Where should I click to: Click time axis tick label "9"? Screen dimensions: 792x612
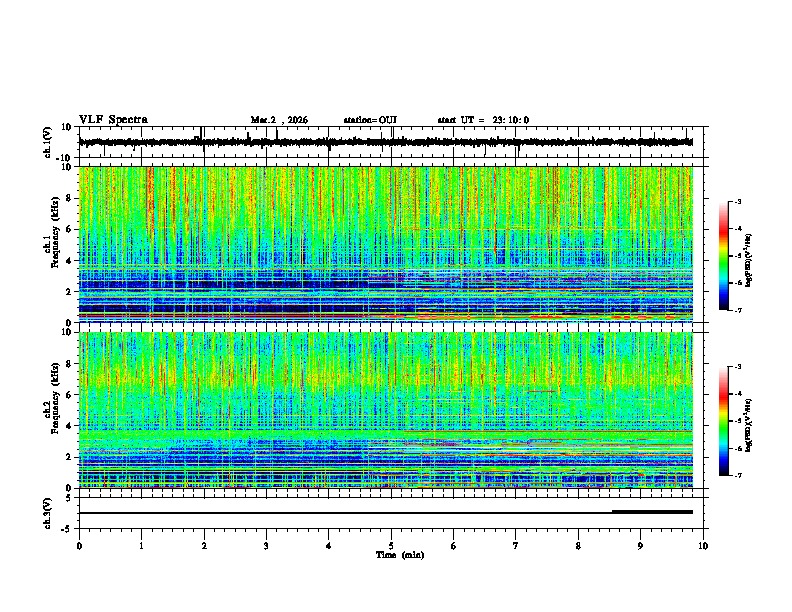640,546
